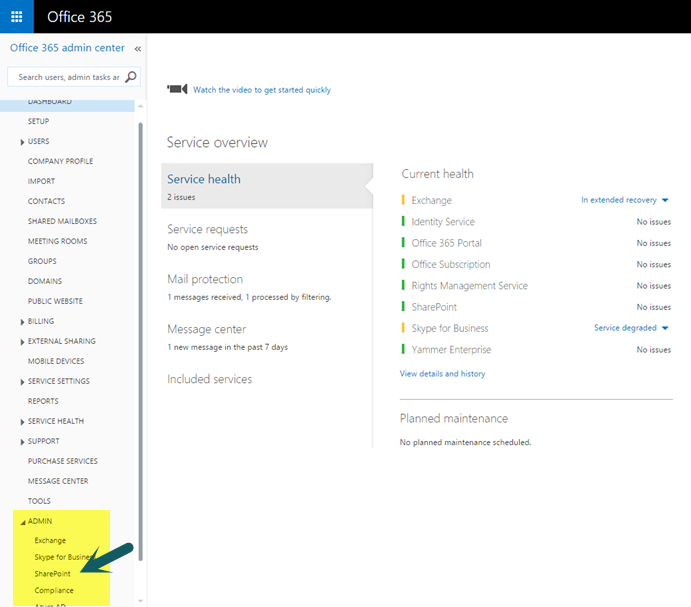Screen dimensions: 691x607
Task: Open Skype for Business status dropdown
Action: [x=665, y=328]
